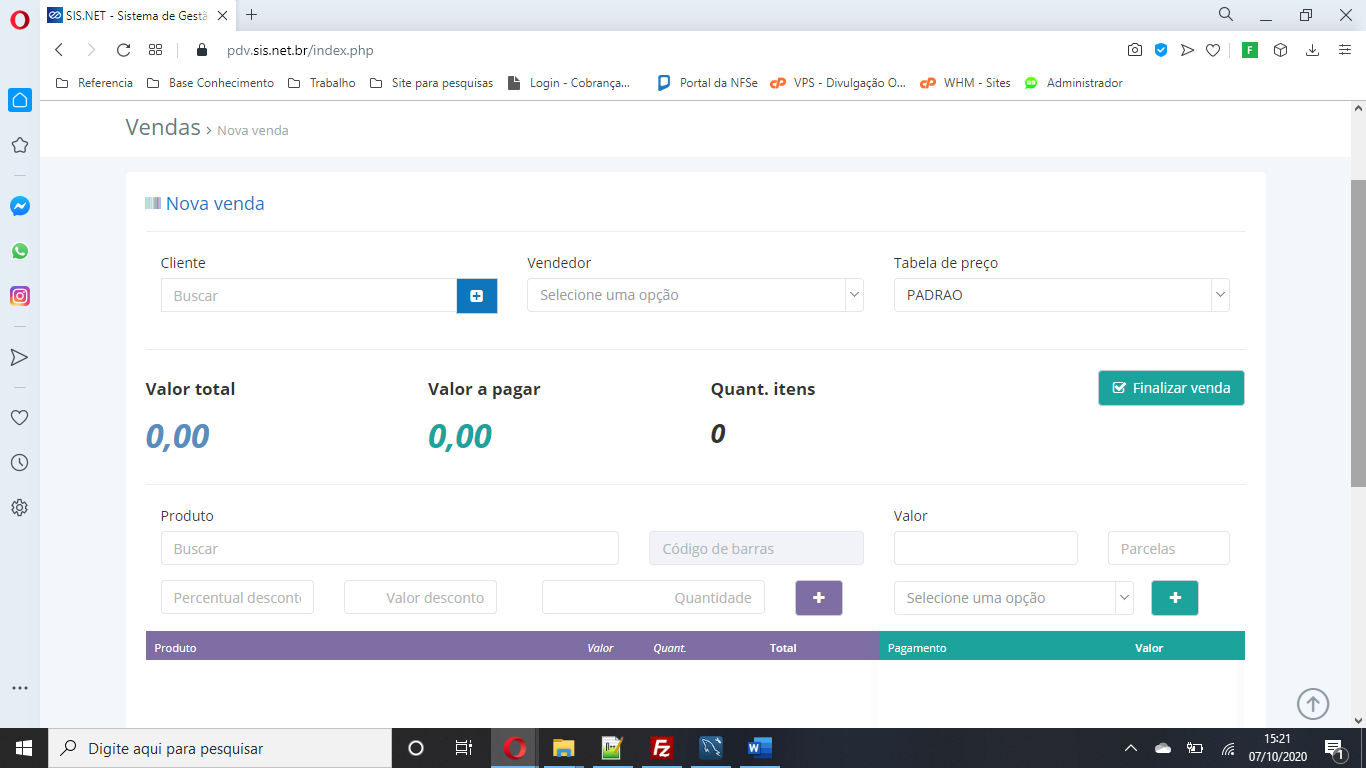Screen dimensions: 1366x768
Task: Open WhatsApp in the sidebar
Action: (x=19, y=251)
